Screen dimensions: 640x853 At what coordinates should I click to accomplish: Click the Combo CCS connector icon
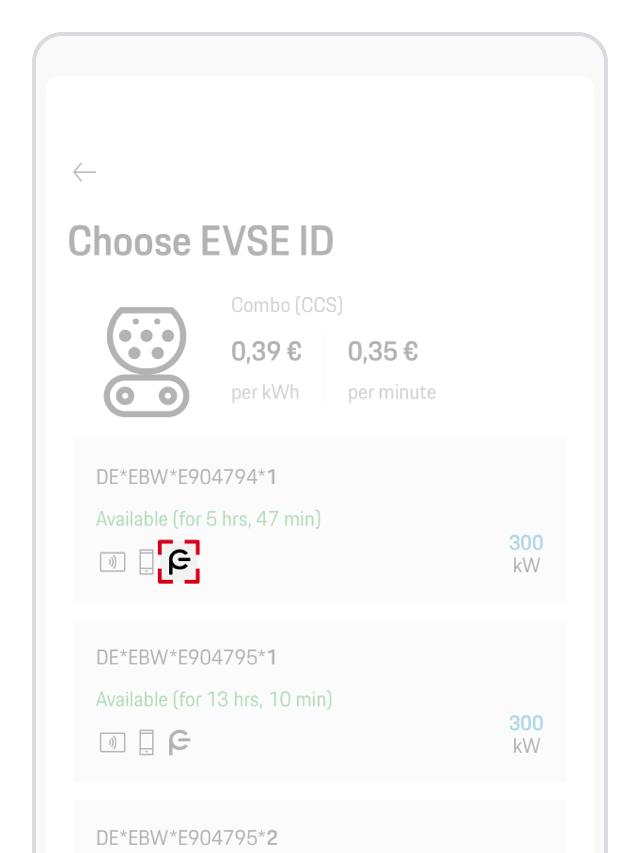(x=147, y=361)
